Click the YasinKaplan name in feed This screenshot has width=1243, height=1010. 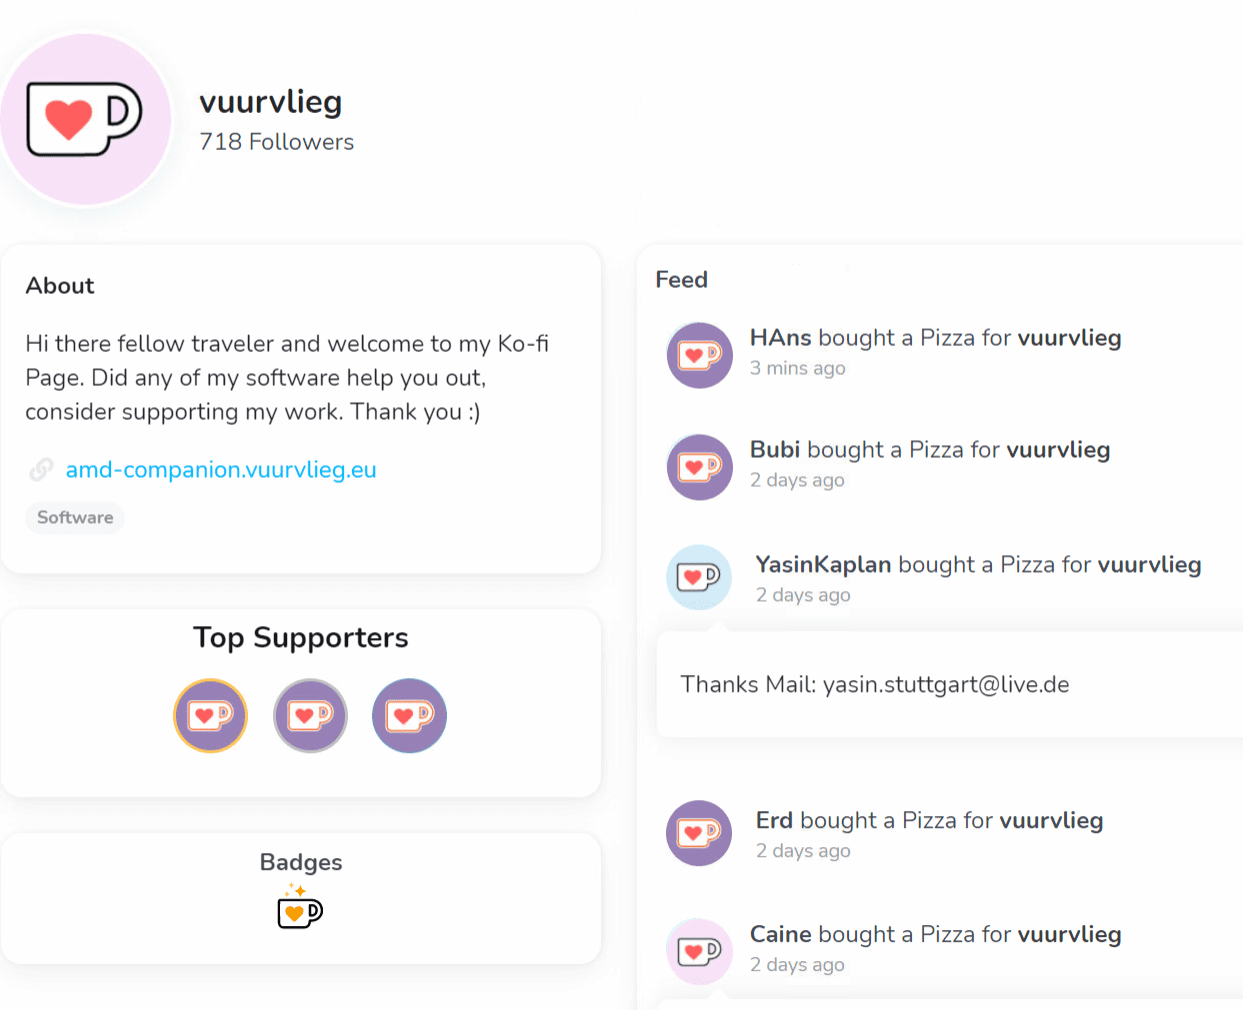(823, 564)
